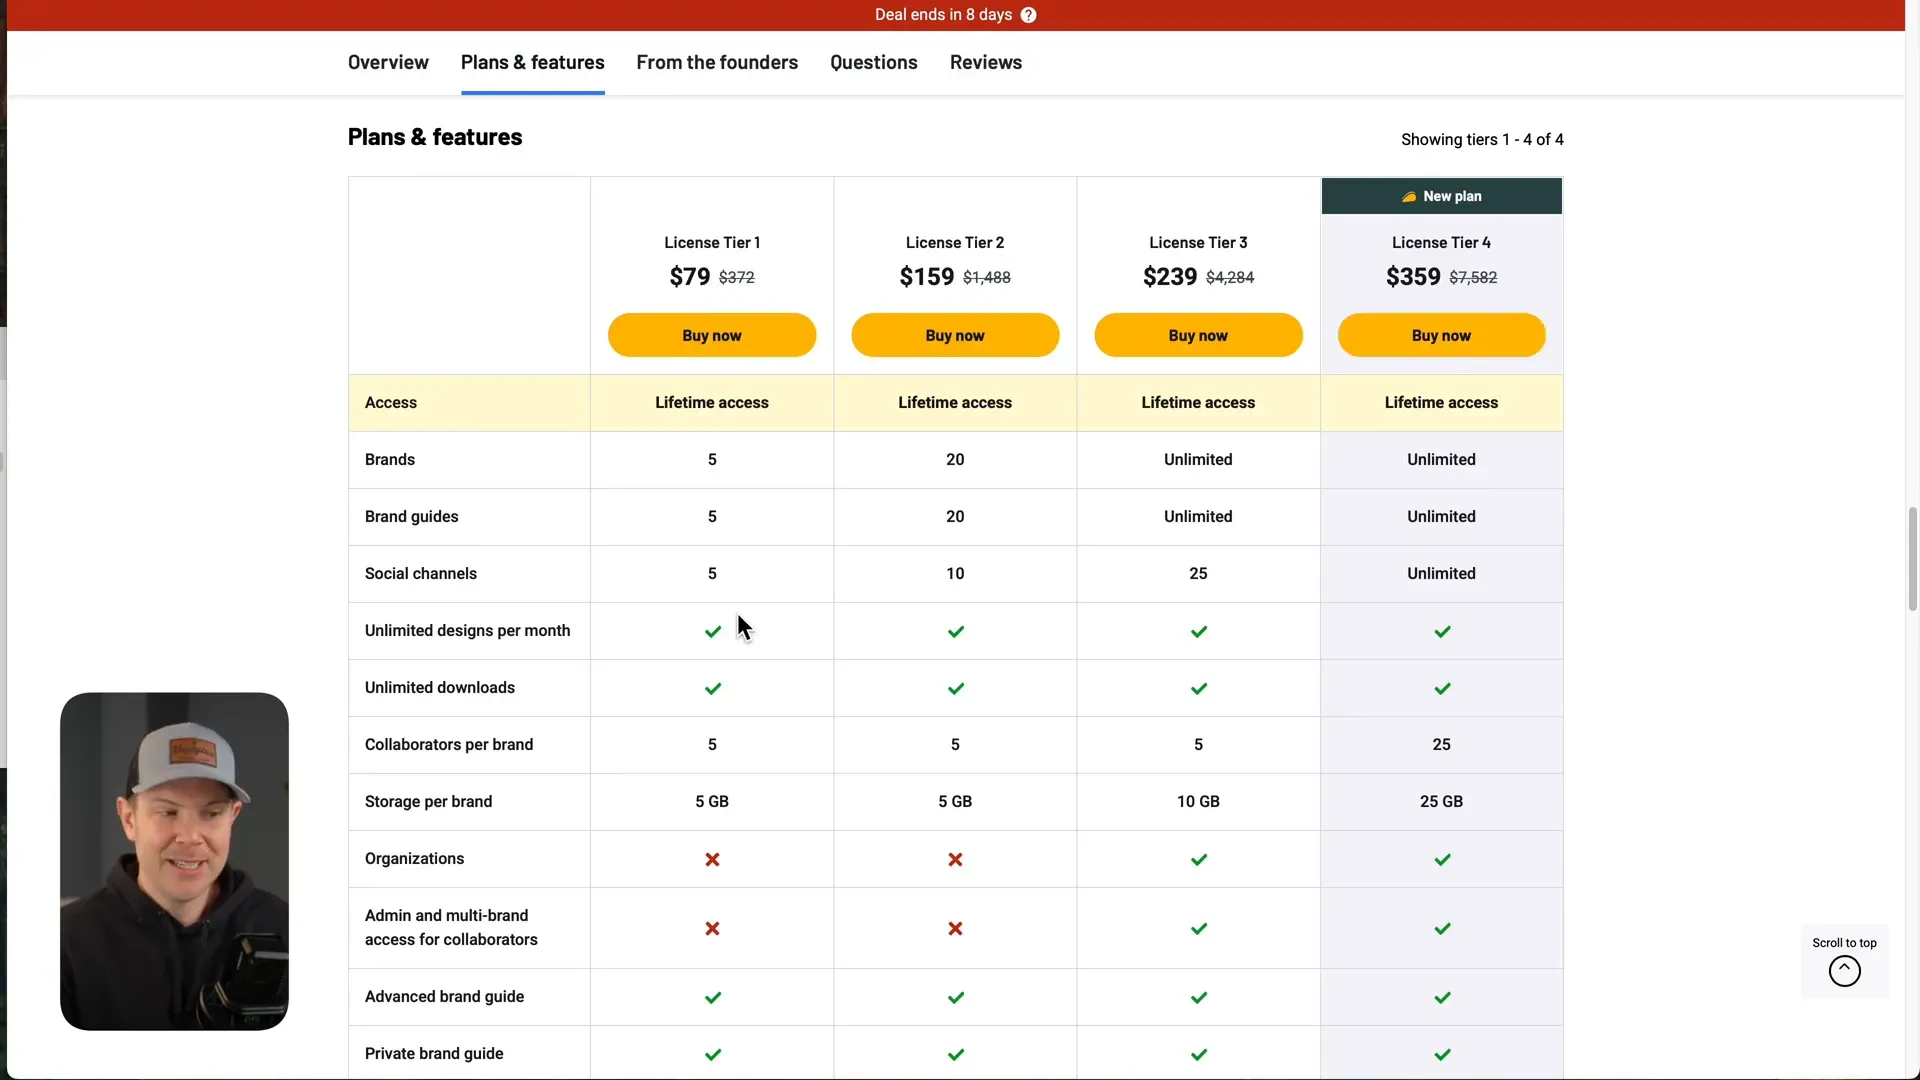The image size is (1920, 1080).
Task: Click Tier 4 Organizations checkmark
Action: pyautogui.click(x=1441, y=860)
